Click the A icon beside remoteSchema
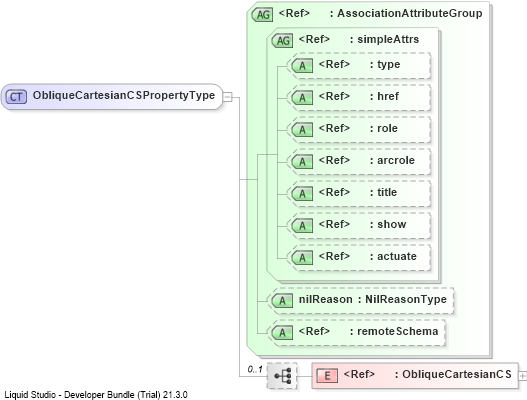Screen dimensions: 527x400 coord(282,332)
